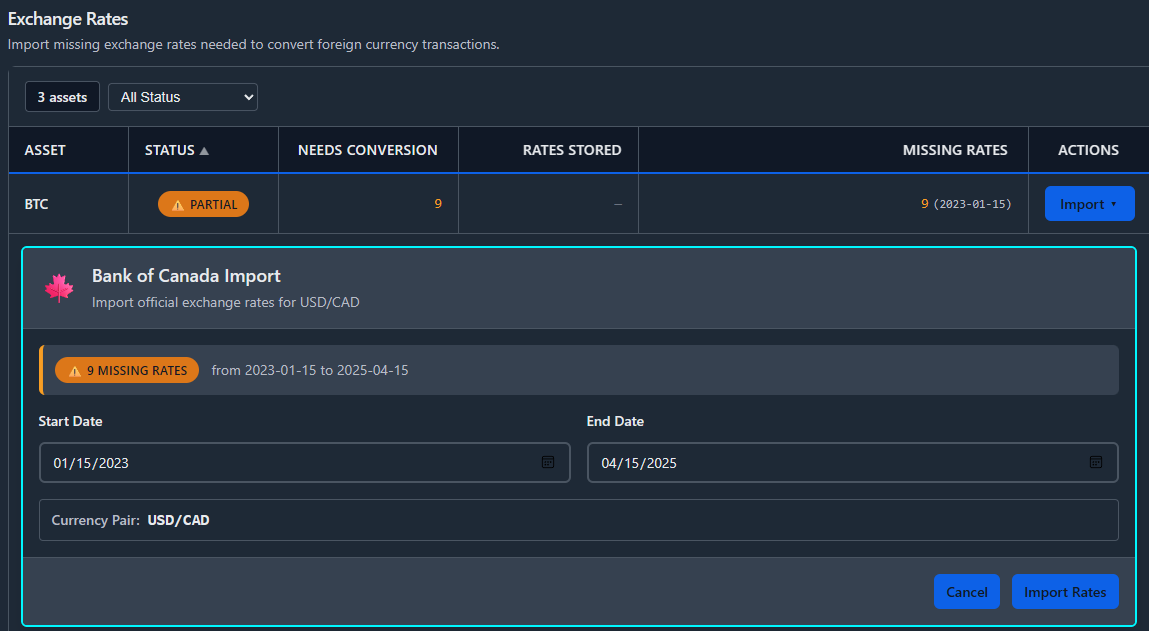Focus the Start Date field showing 01/15/2023
Image resolution: width=1149 pixels, height=631 pixels.
(290, 463)
